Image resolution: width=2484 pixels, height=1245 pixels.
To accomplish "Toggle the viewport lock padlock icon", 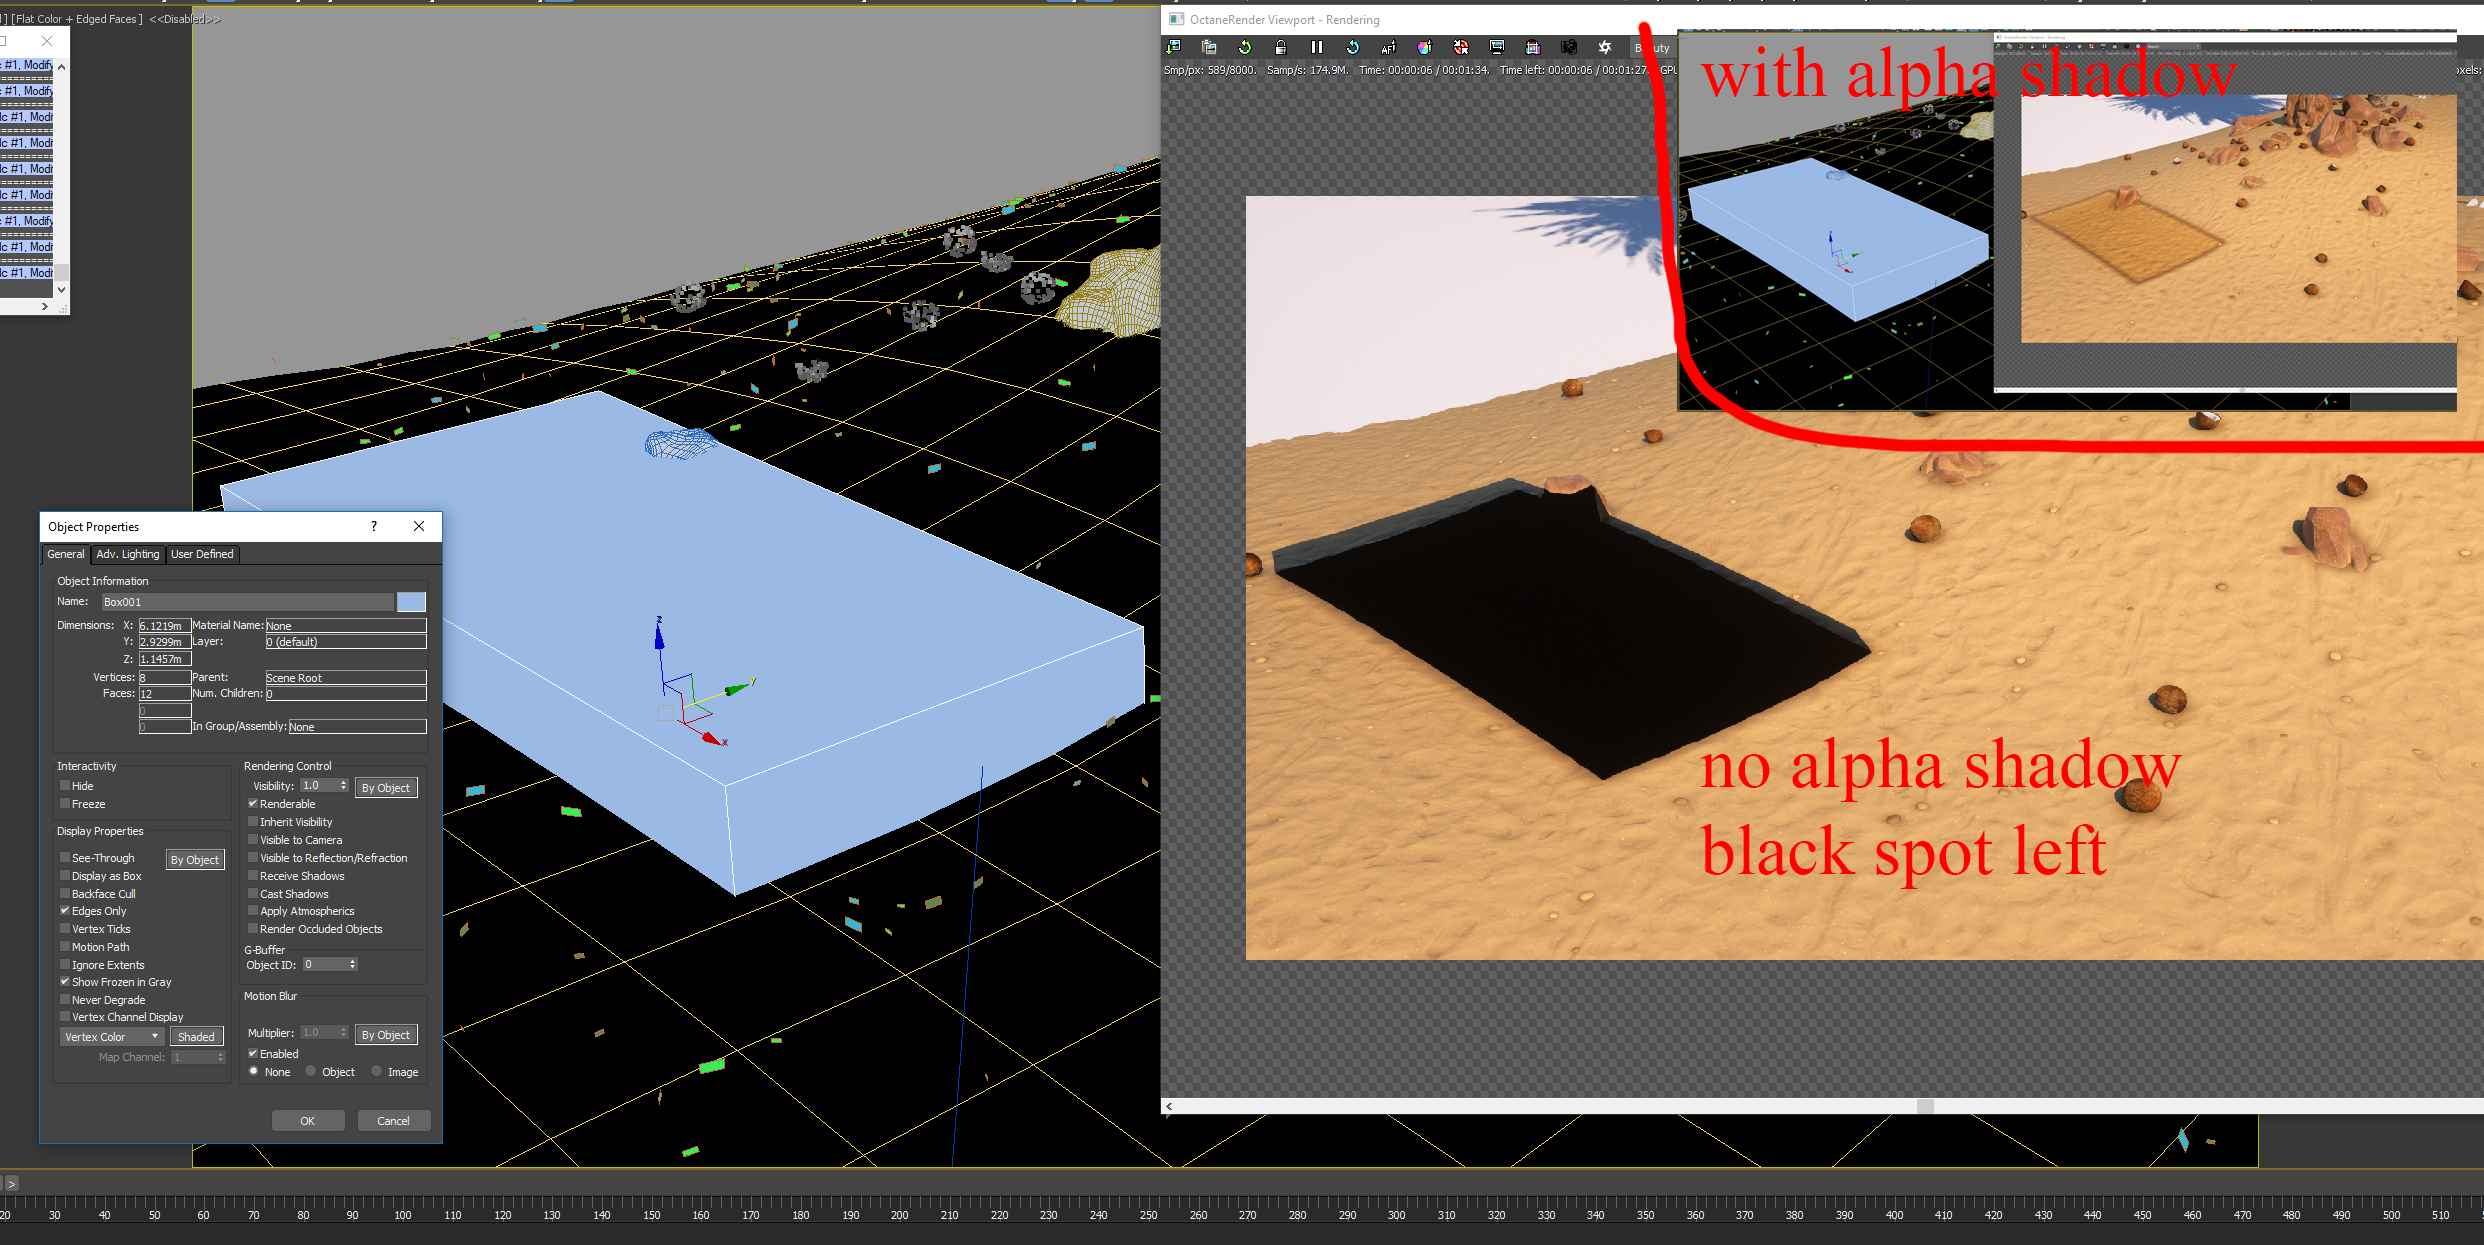I will (x=1280, y=47).
